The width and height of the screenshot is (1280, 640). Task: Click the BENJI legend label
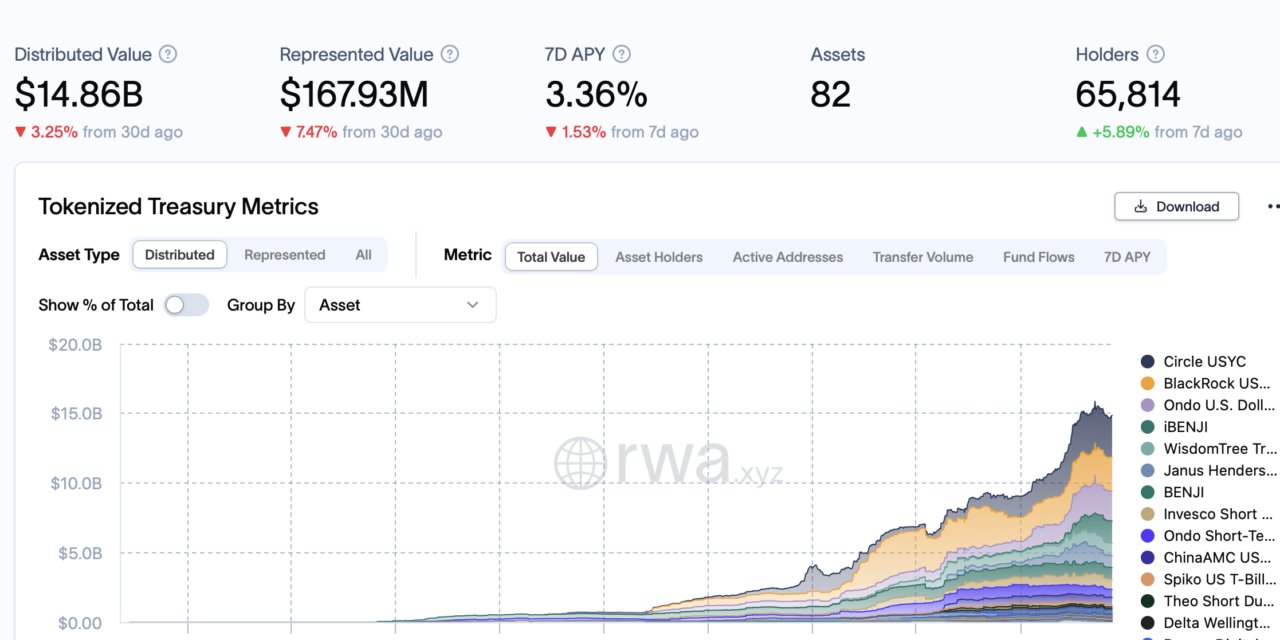pyautogui.click(x=1184, y=492)
